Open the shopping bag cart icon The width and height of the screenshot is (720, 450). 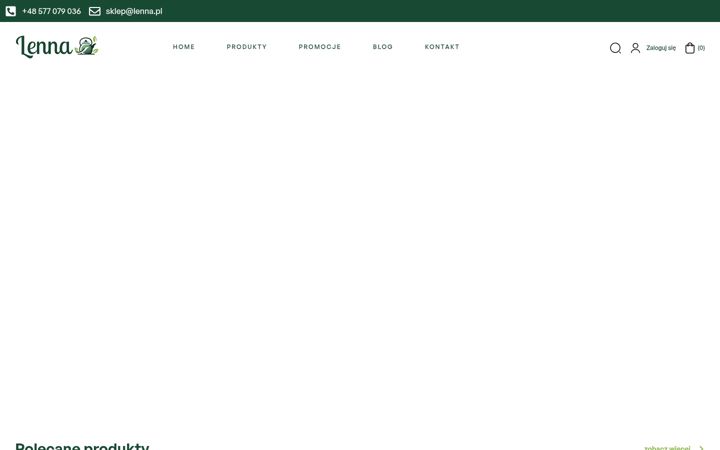690,48
